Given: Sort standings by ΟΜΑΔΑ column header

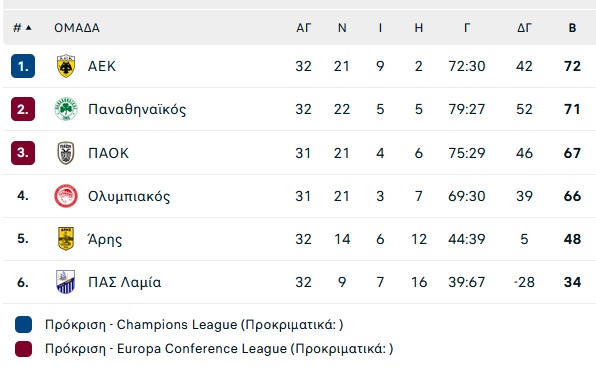Looking at the screenshot, I should click(77, 28).
